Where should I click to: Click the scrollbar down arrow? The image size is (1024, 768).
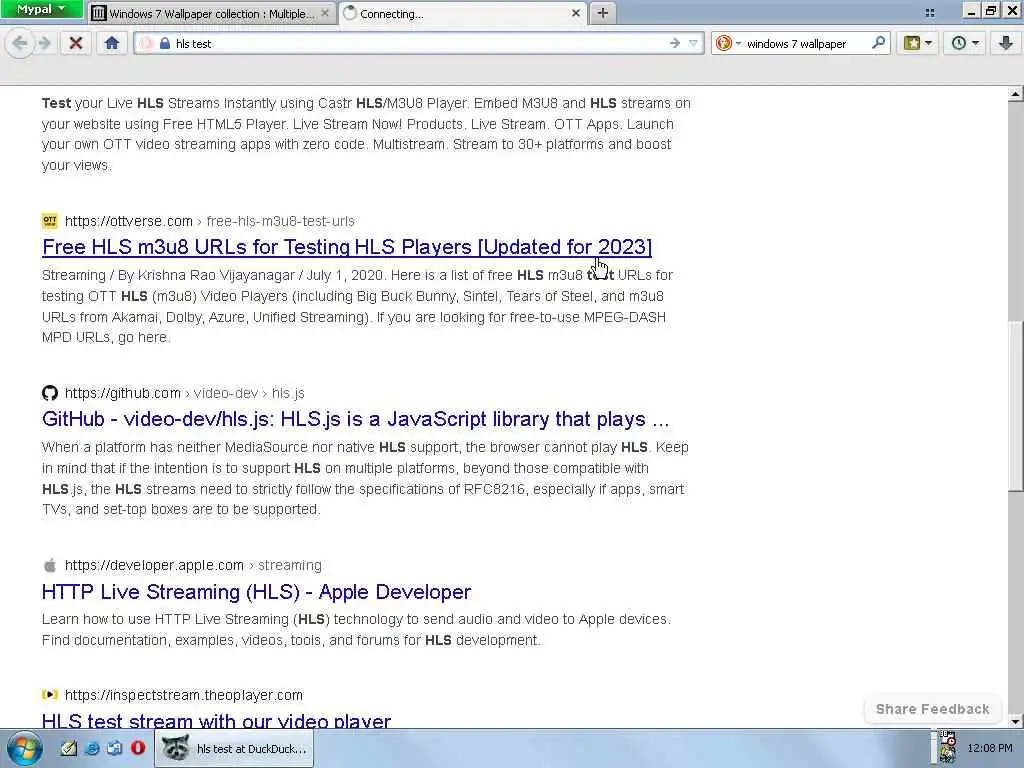tap(1015, 722)
